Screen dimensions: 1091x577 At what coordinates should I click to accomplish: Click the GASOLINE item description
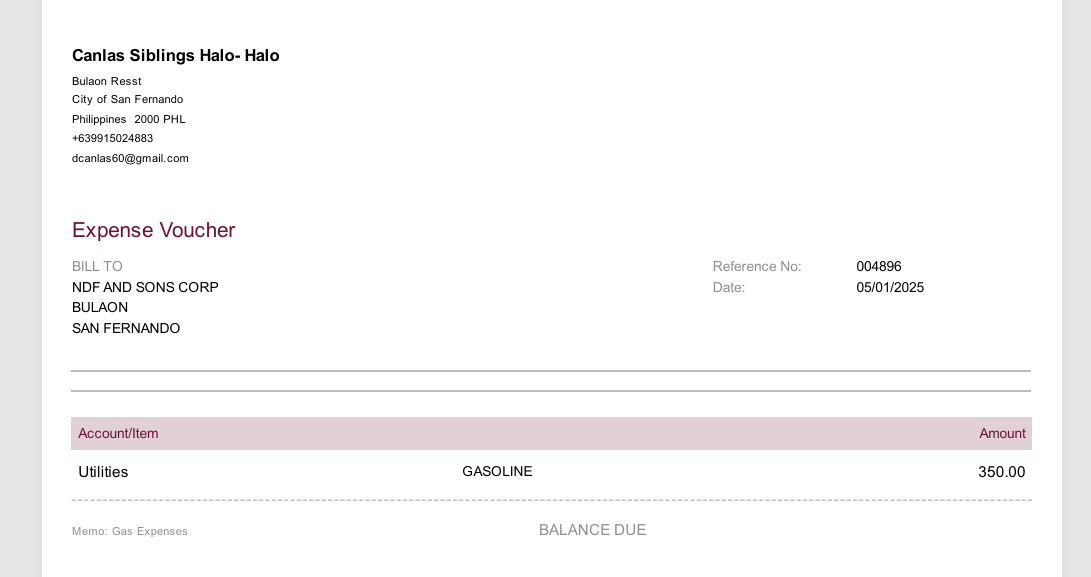pos(497,471)
